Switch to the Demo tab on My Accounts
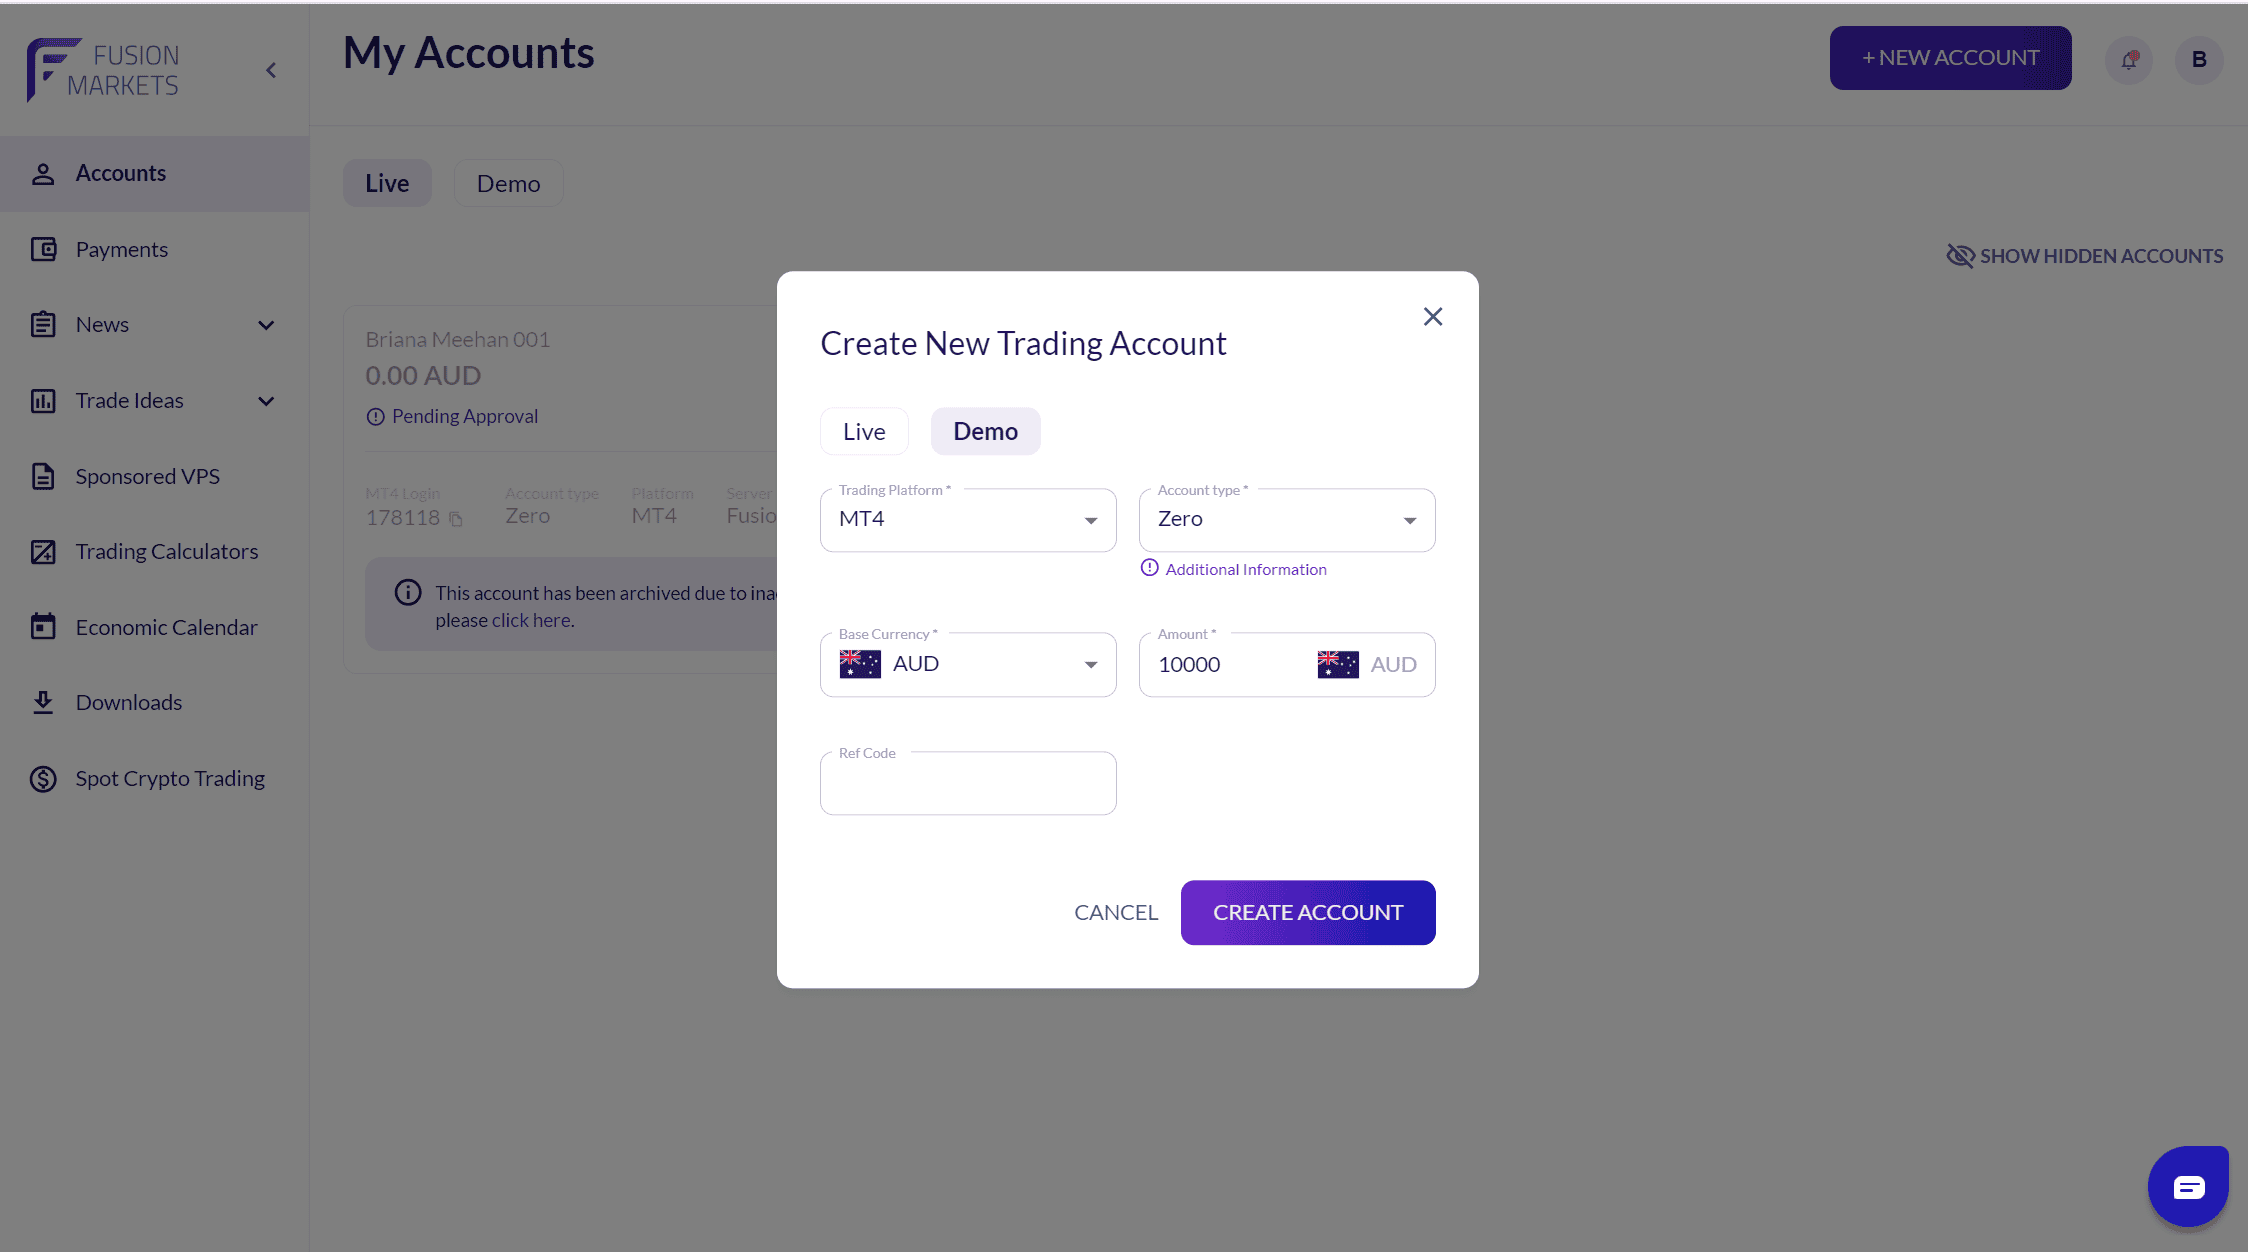This screenshot has height=1252, width=2248. [x=508, y=183]
